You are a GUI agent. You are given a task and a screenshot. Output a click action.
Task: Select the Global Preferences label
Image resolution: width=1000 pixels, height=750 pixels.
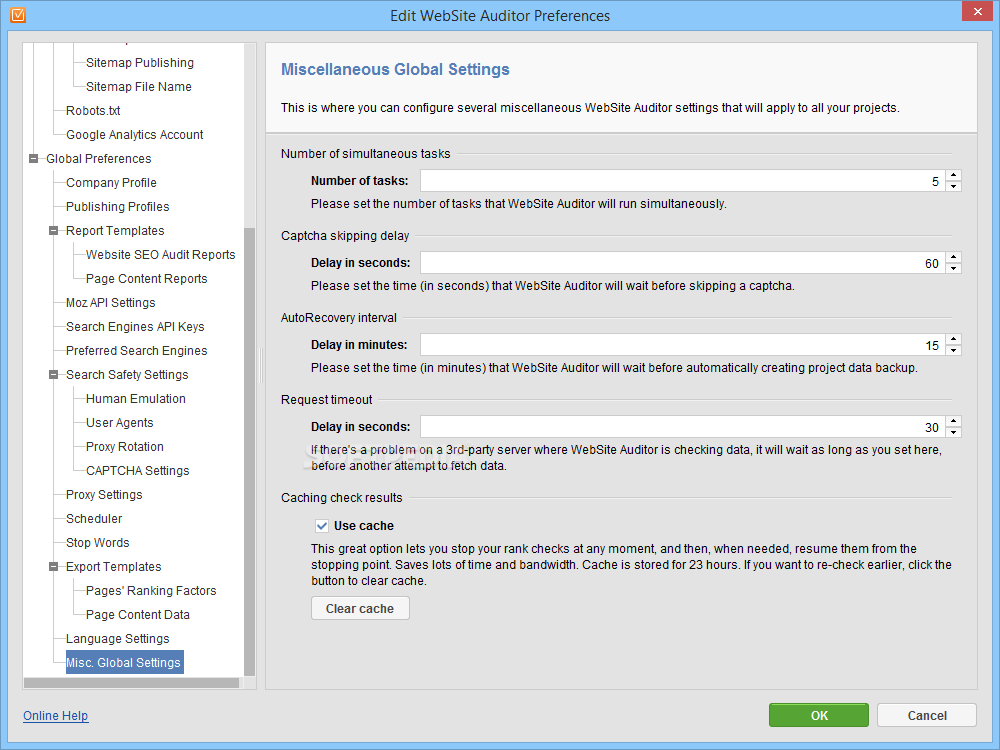pos(99,159)
